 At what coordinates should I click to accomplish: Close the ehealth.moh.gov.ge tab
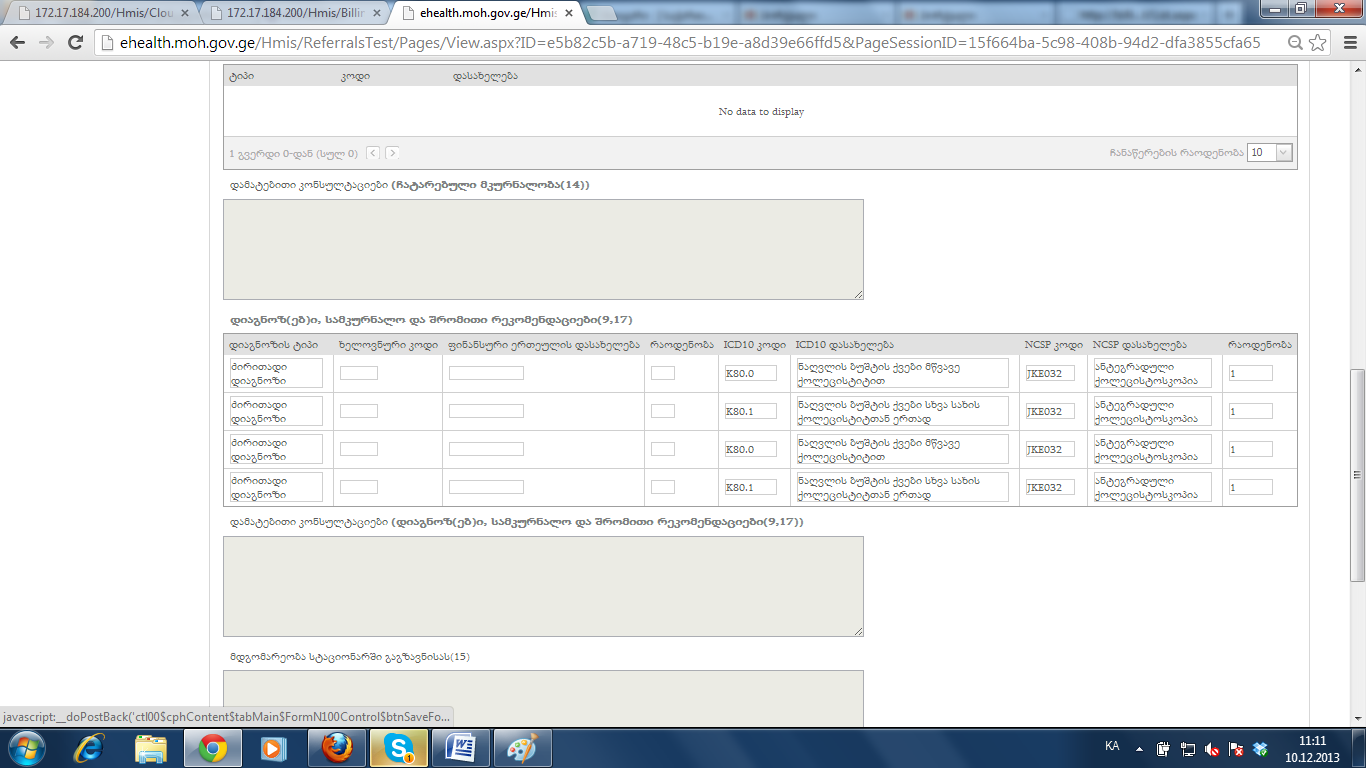(567, 14)
